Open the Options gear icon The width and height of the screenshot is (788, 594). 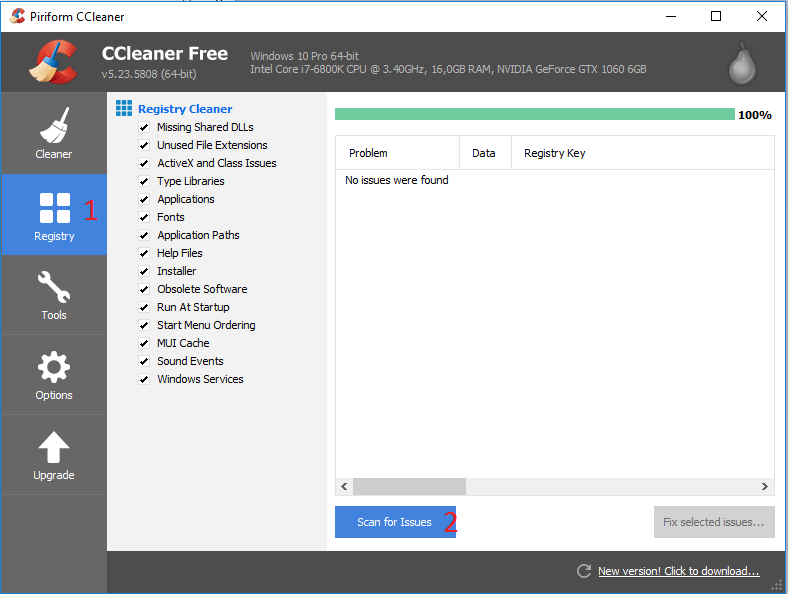coord(54,367)
